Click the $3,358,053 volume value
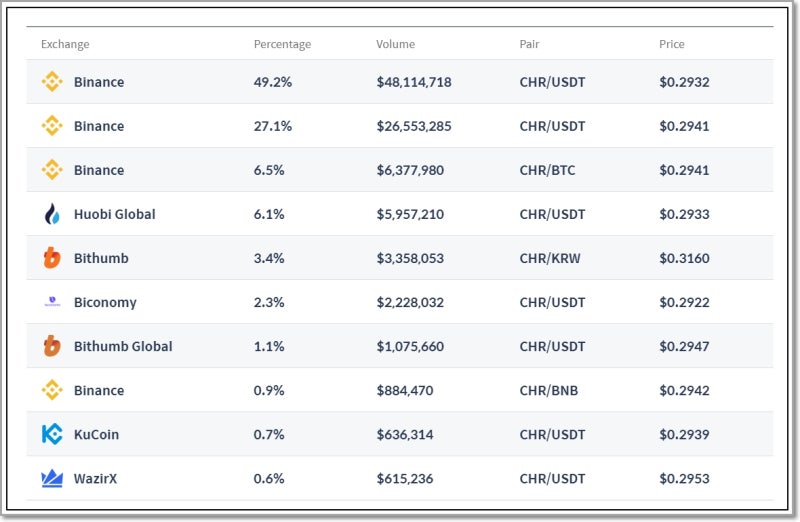 click(410, 258)
